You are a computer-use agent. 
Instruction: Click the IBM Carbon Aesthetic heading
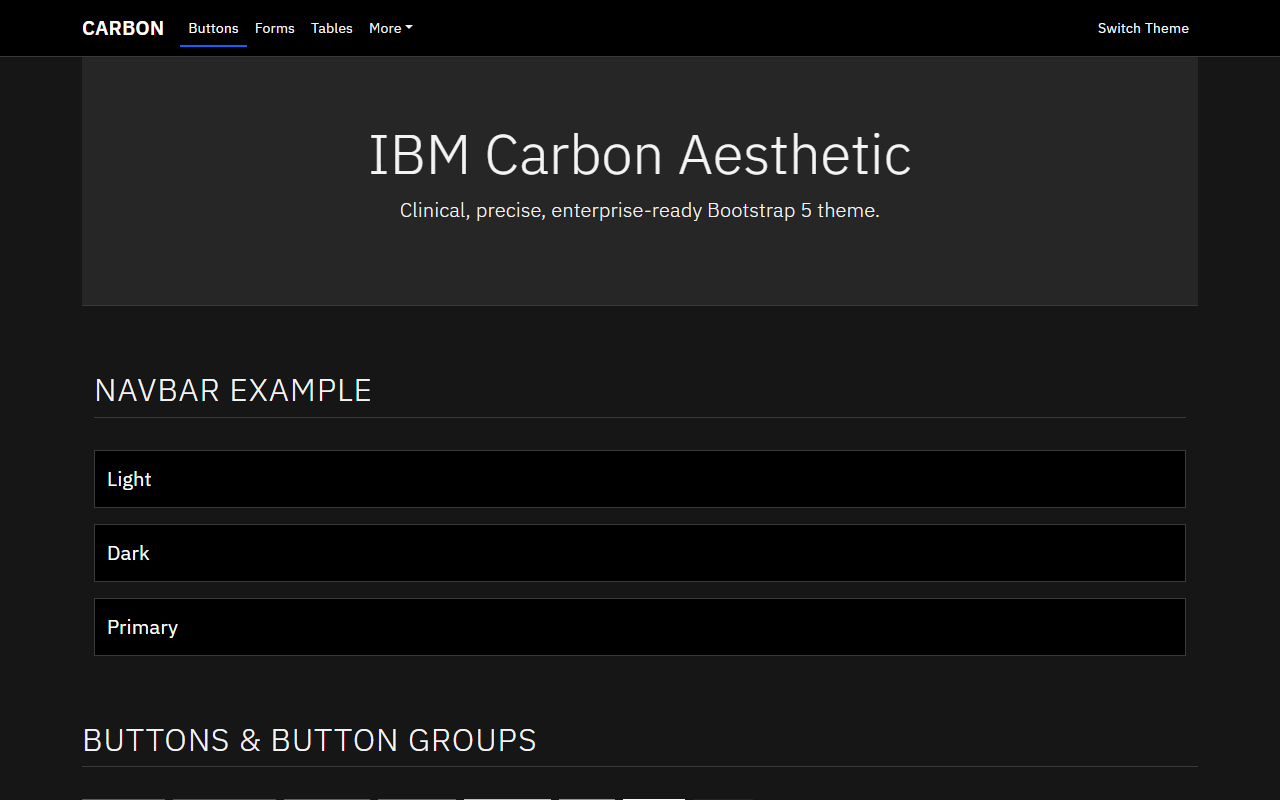(x=640, y=155)
